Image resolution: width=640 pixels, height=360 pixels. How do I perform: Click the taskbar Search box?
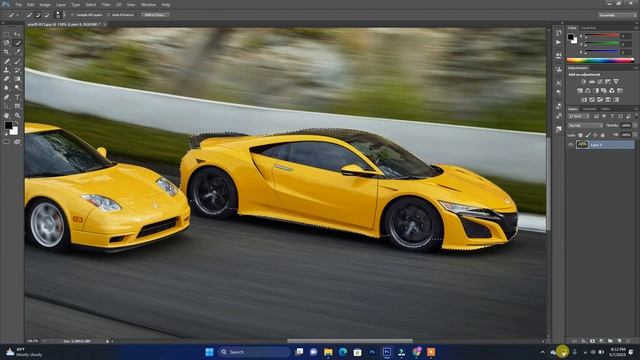coord(254,352)
